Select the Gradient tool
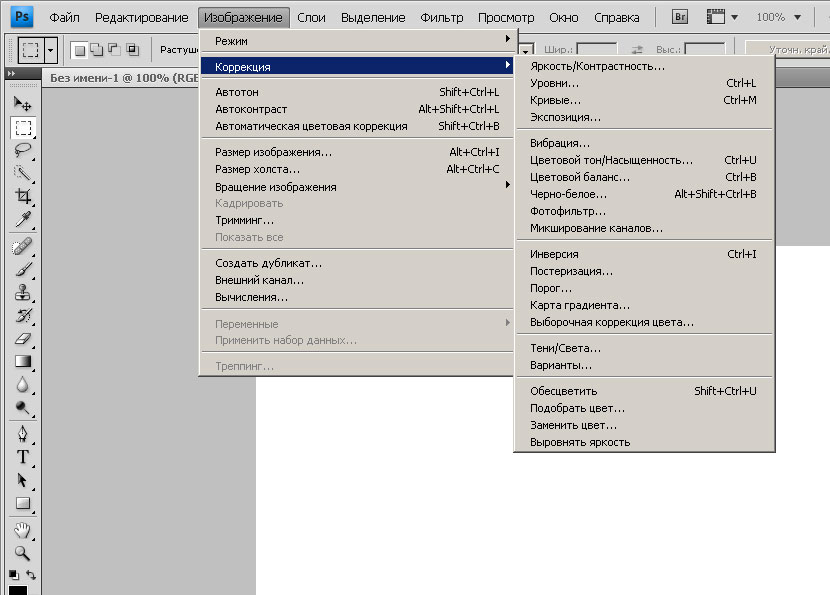Viewport: 830px width, 595px height. click(x=22, y=362)
